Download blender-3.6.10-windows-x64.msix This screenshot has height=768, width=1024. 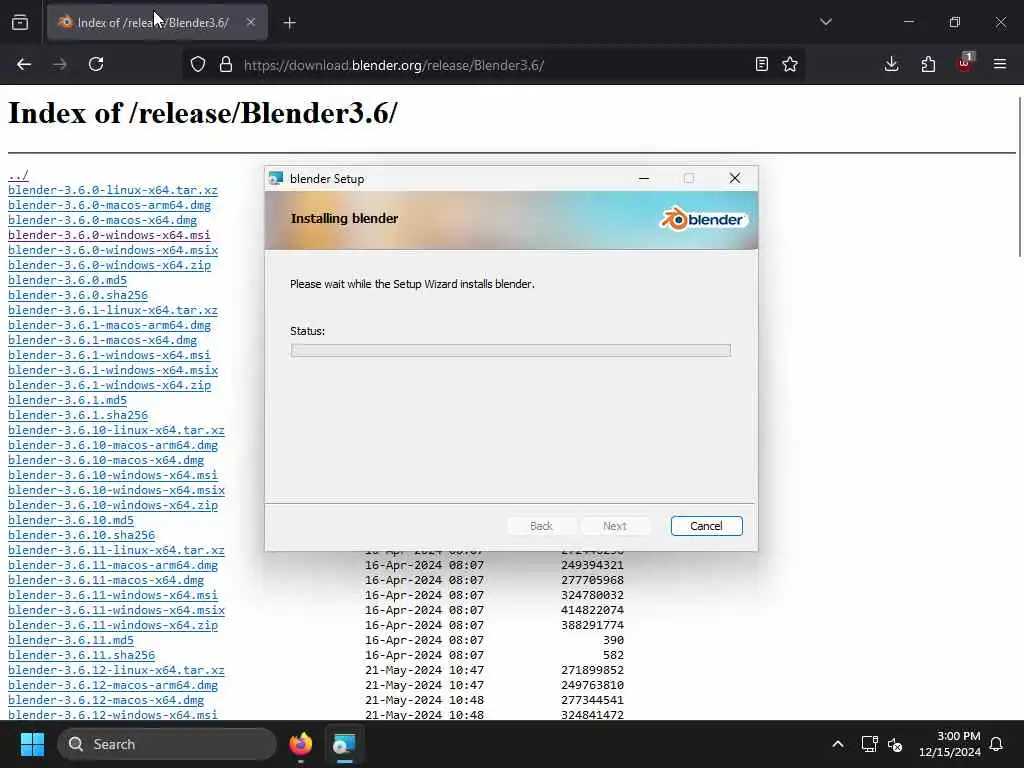coord(116,490)
